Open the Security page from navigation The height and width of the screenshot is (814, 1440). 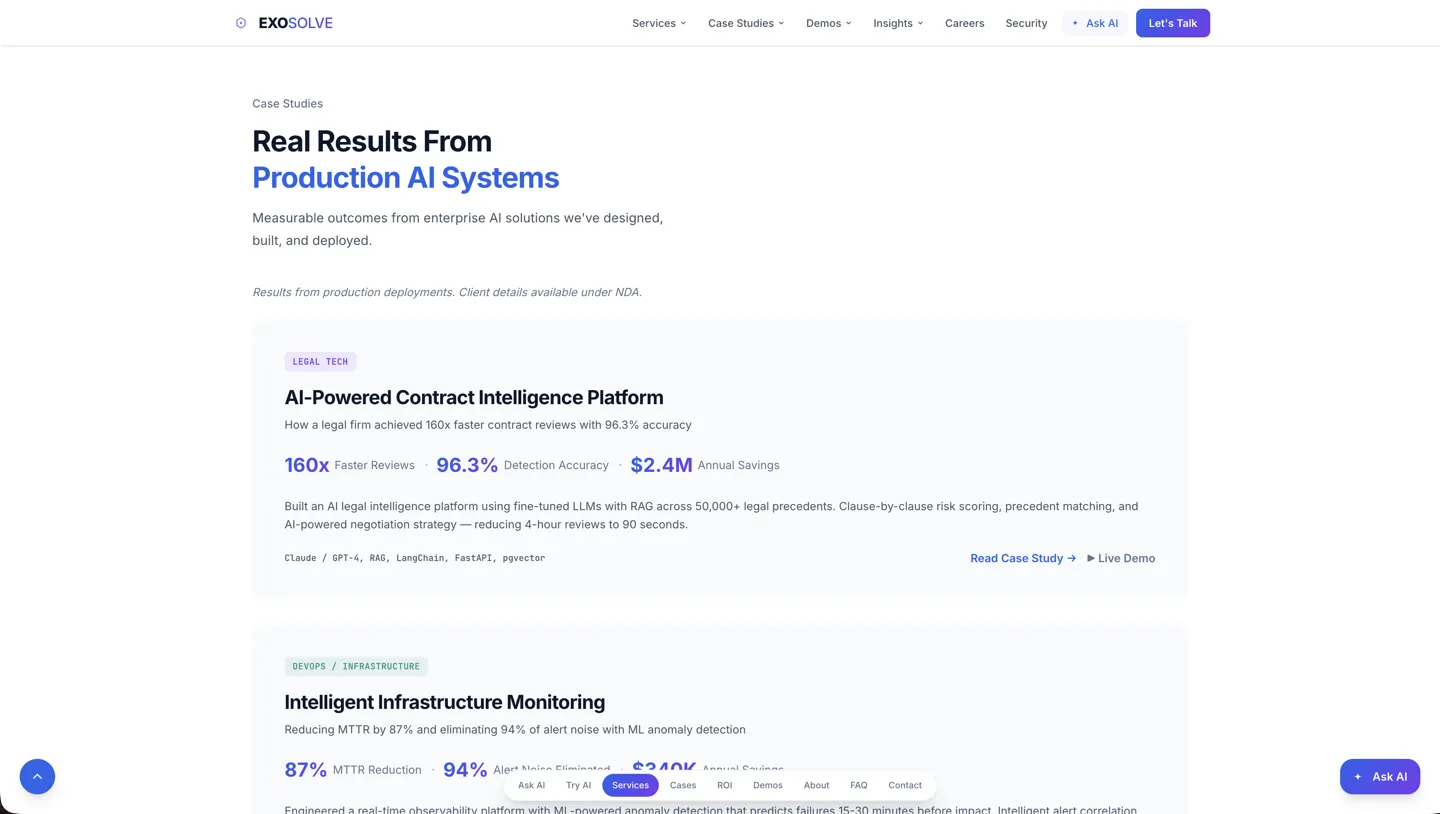[x=1026, y=23]
